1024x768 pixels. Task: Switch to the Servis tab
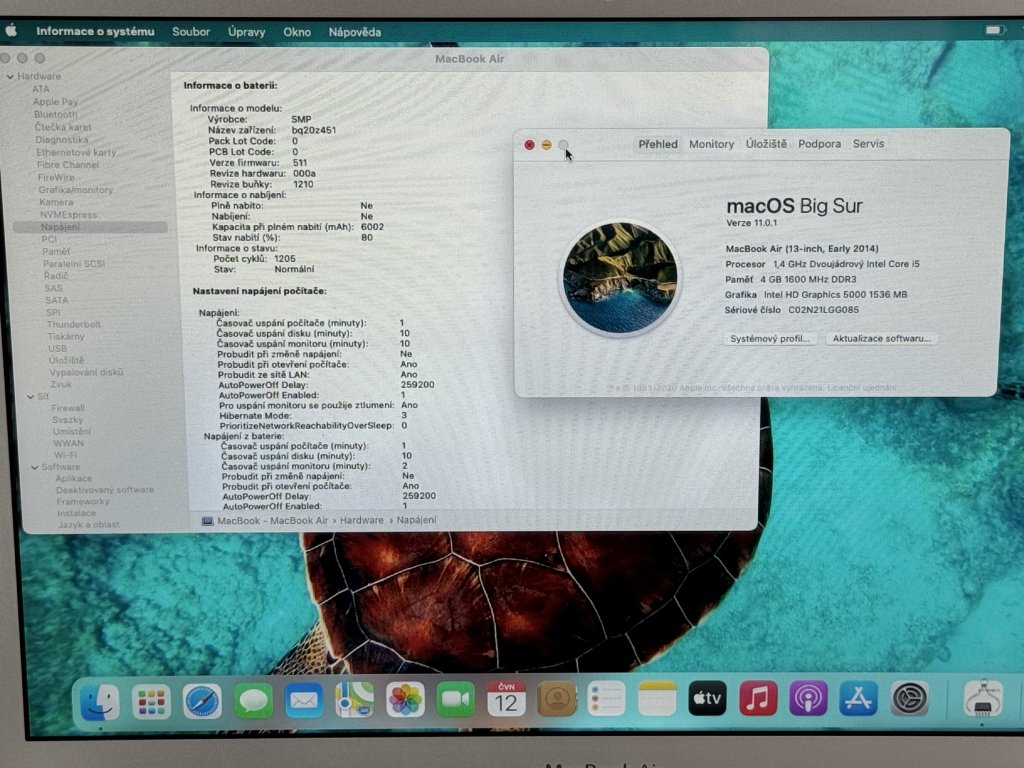[868, 144]
